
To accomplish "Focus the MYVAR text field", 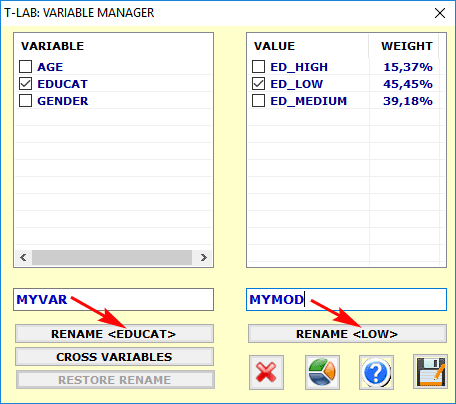I will [x=113, y=300].
